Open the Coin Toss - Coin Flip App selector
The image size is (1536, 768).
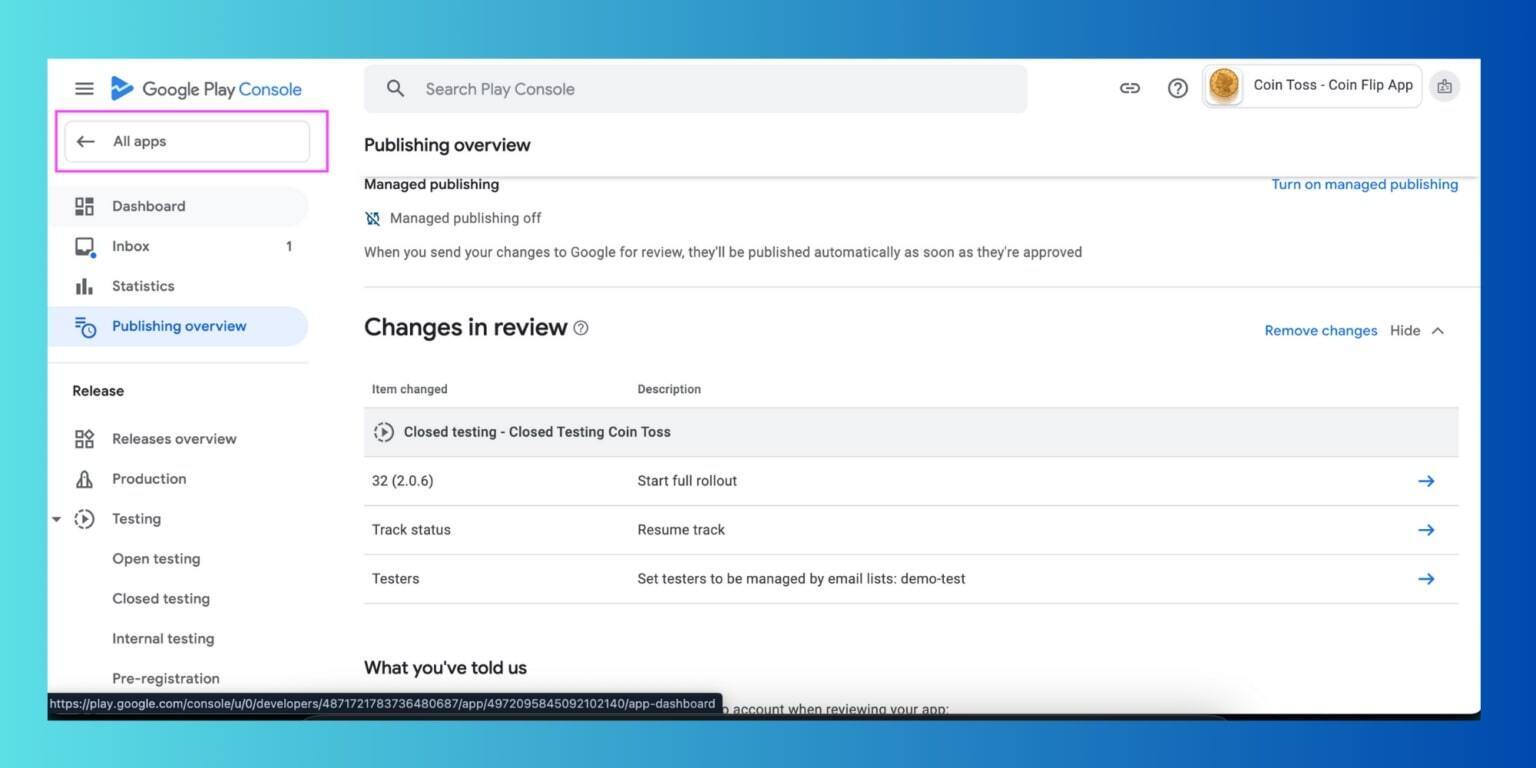pyautogui.click(x=1312, y=86)
